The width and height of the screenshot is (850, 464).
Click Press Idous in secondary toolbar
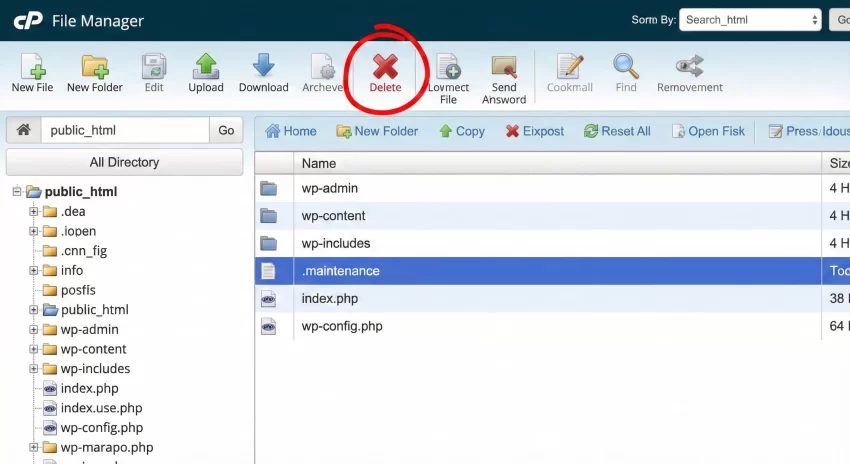point(809,131)
